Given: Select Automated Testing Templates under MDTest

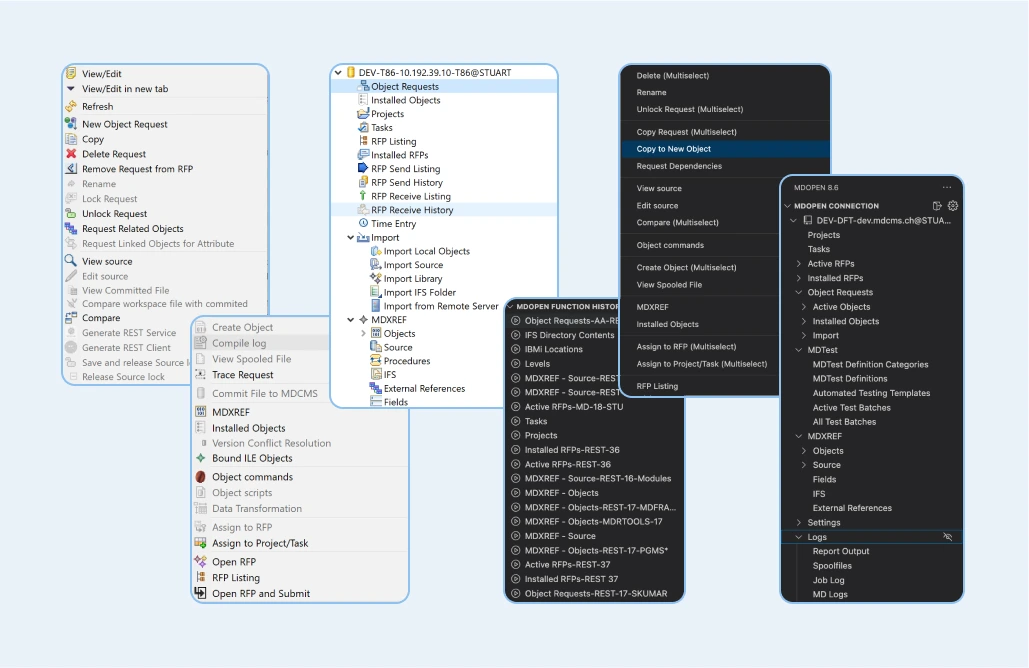Looking at the screenshot, I should (870, 393).
